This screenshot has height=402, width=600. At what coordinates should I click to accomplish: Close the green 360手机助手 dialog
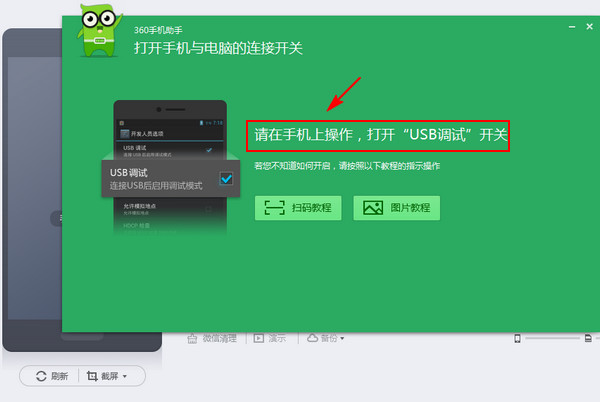[x=589, y=26]
